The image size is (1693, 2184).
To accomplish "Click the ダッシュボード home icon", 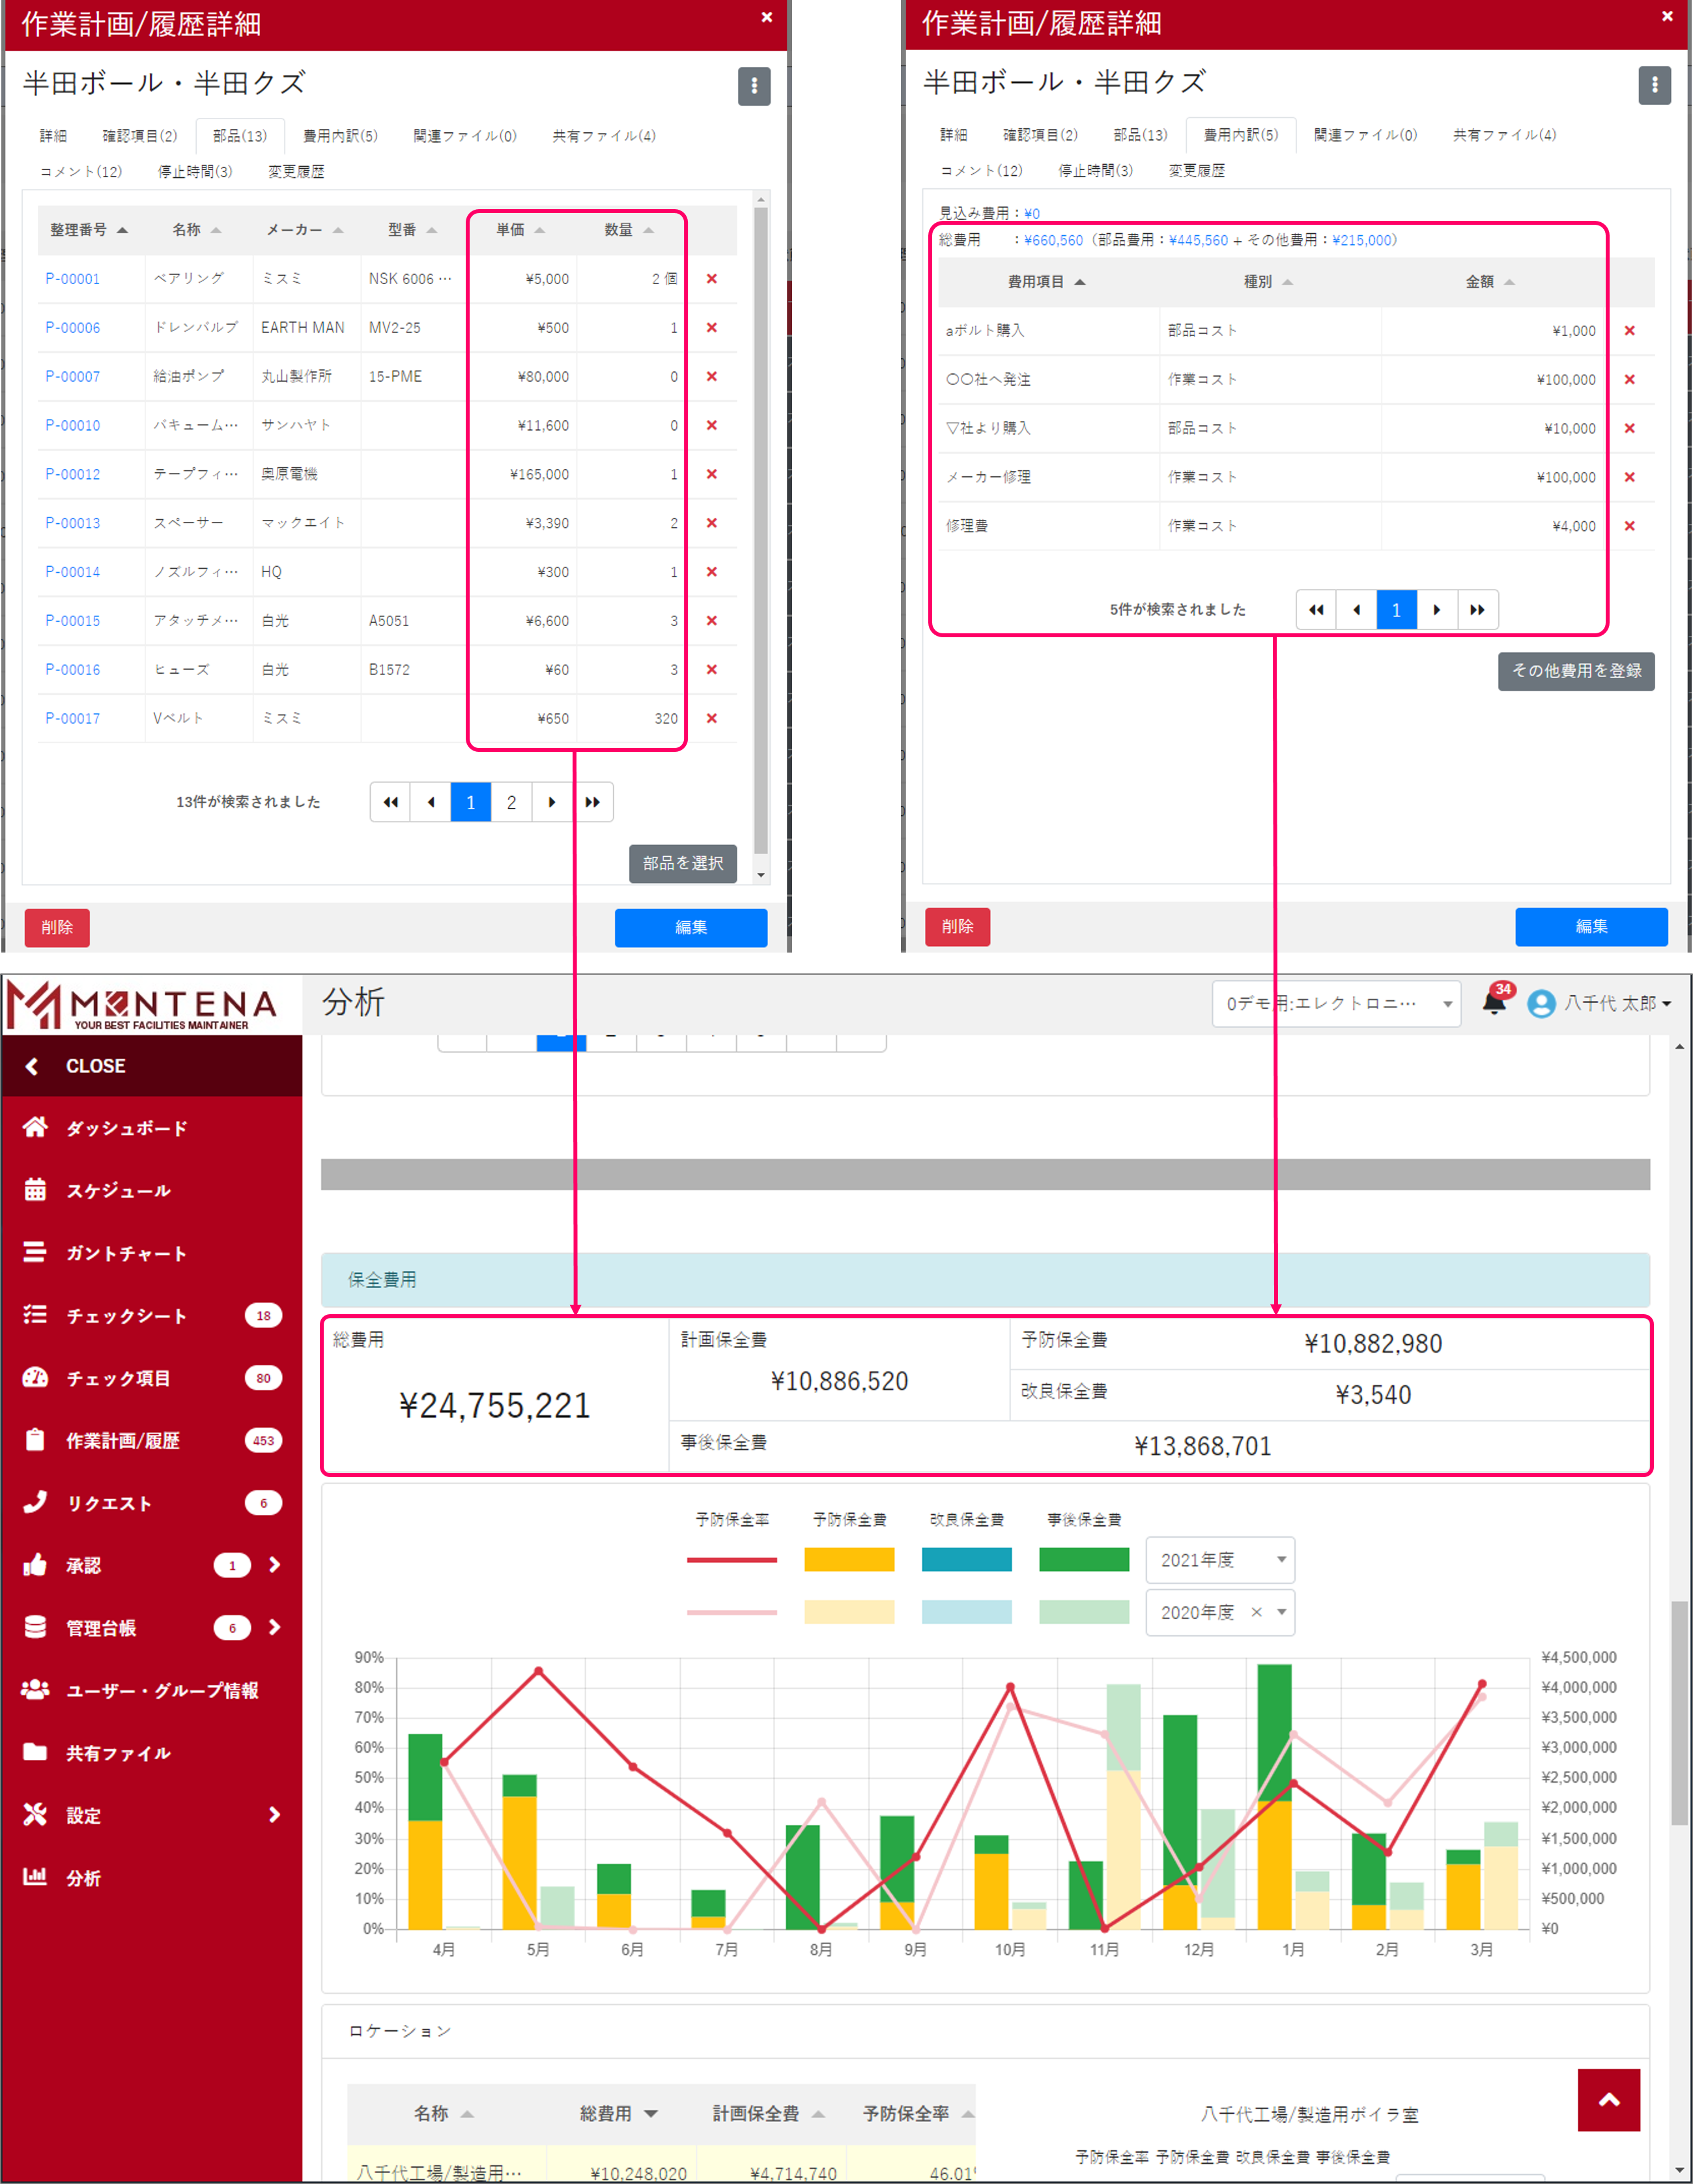I will tap(35, 1127).
